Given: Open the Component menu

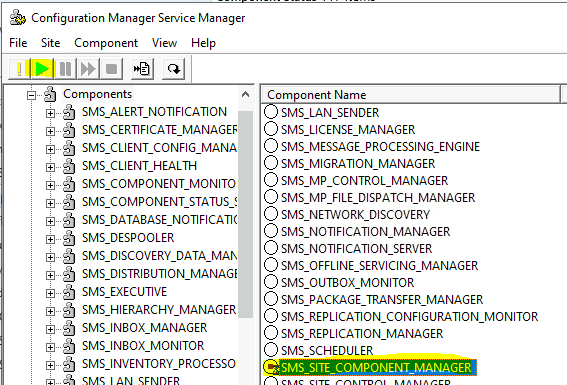Looking at the screenshot, I should pos(106,43).
